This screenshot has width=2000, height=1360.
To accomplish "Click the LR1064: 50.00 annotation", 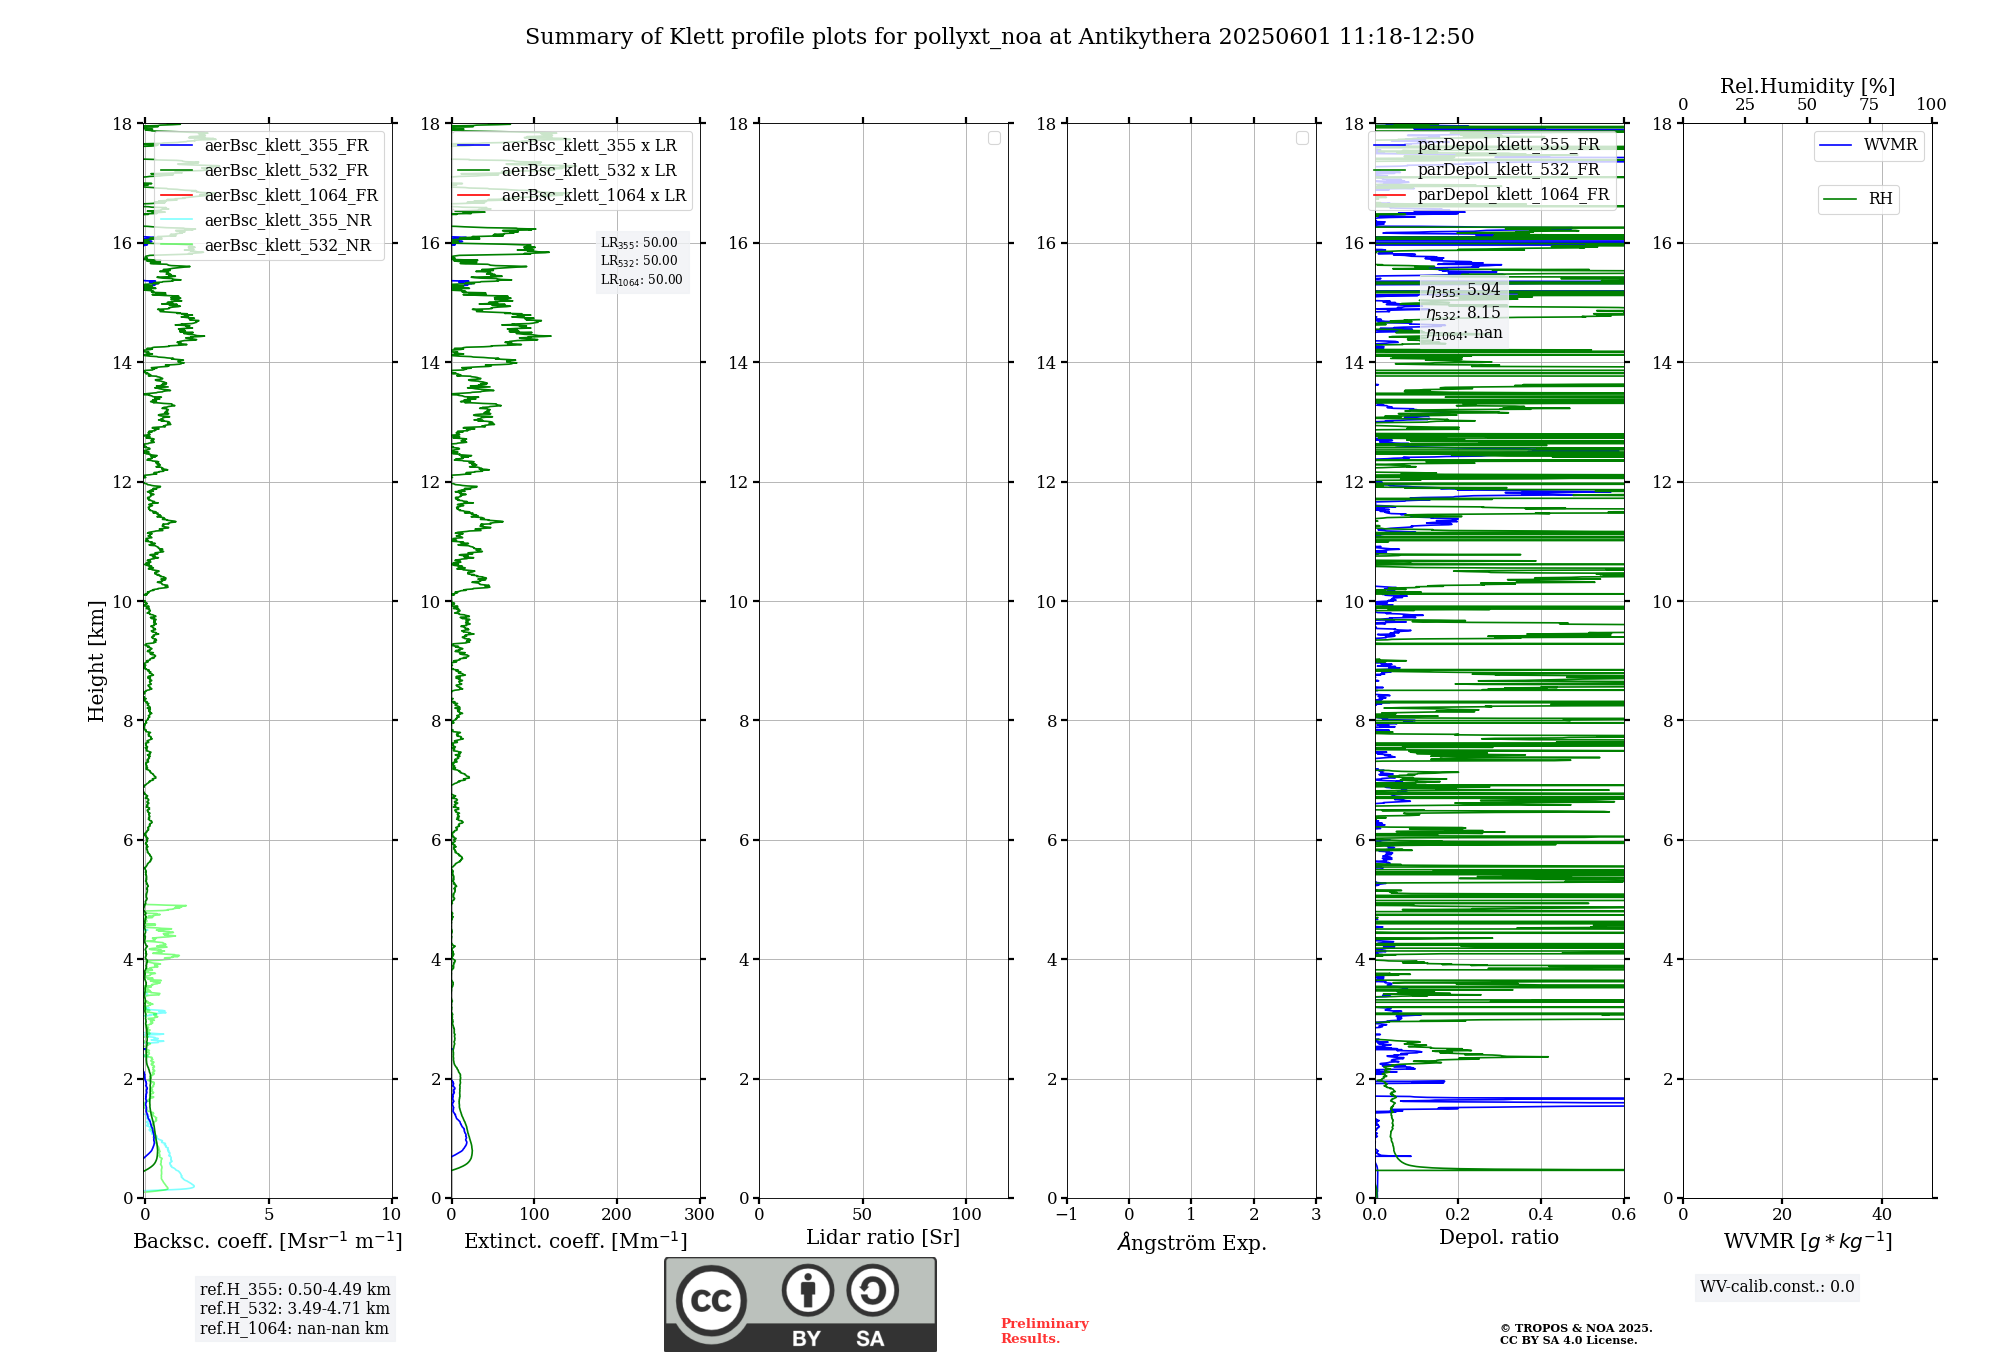I will click(641, 280).
